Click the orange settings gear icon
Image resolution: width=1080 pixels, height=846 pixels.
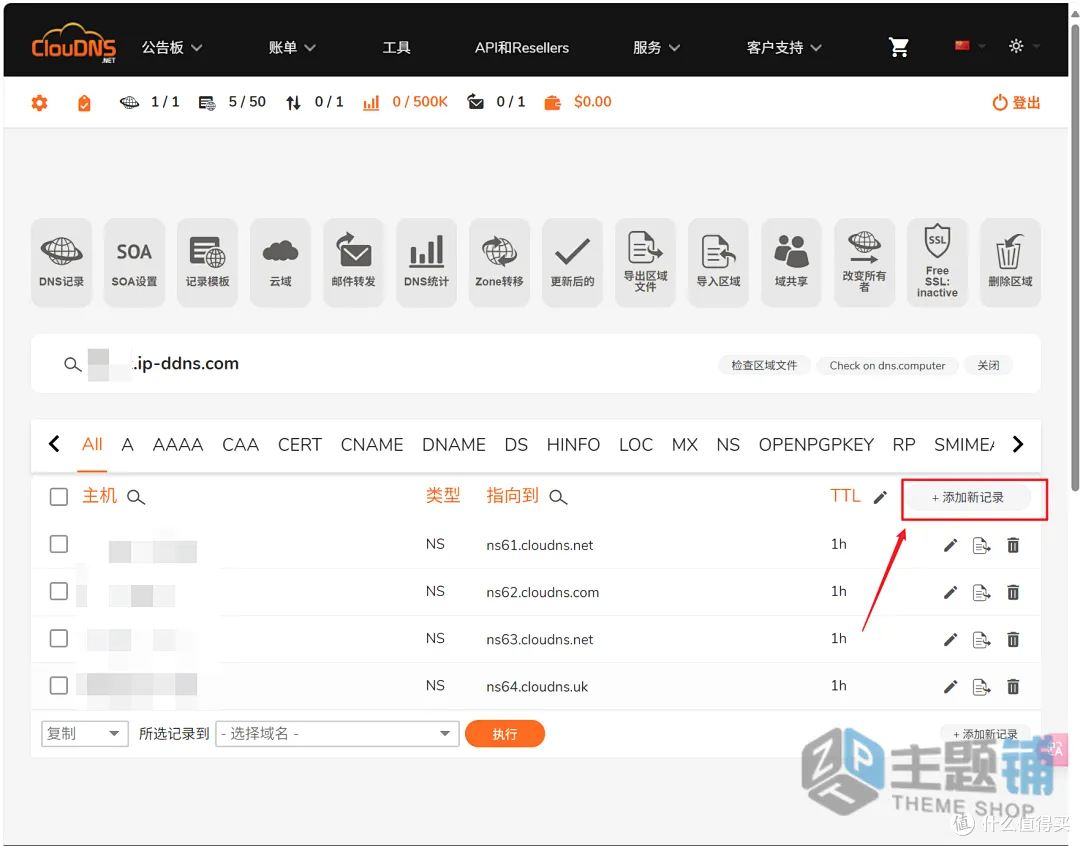(x=39, y=103)
